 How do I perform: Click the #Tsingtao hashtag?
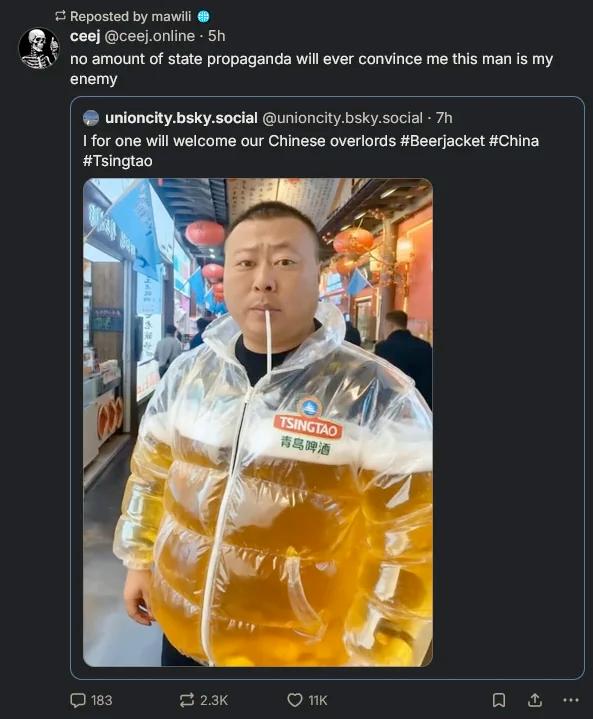117,161
